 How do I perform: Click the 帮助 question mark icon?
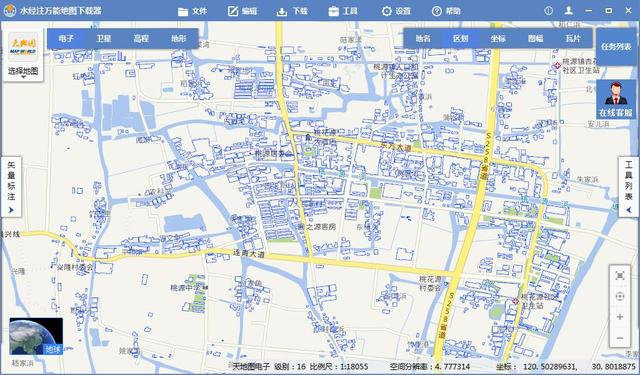[437, 11]
